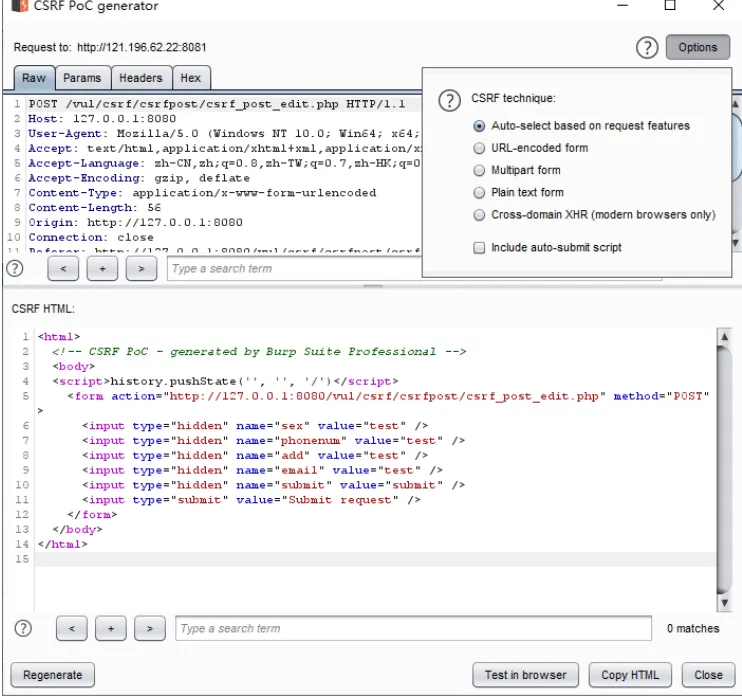Click help icon beside CSRF technique label
The image size is (742, 696).
click(x=449, y=100)
